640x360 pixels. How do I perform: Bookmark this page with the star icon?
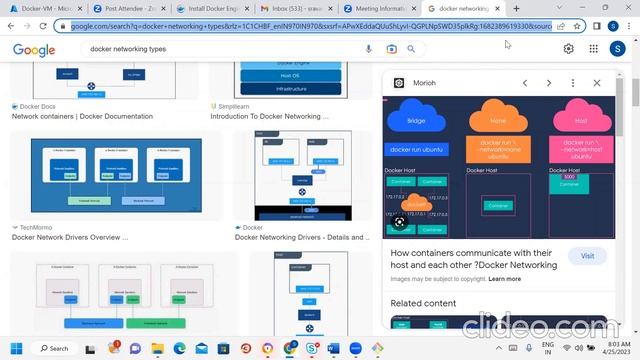click(x=577, y=26)
